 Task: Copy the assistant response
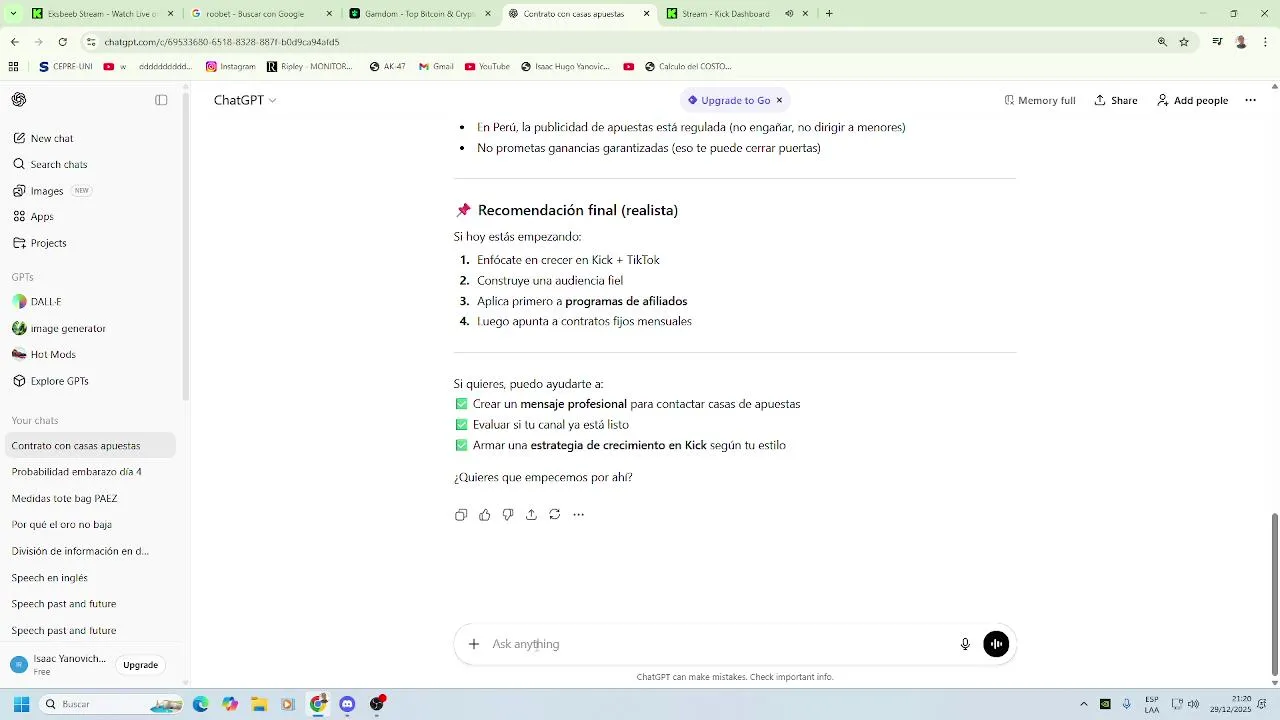461,515
